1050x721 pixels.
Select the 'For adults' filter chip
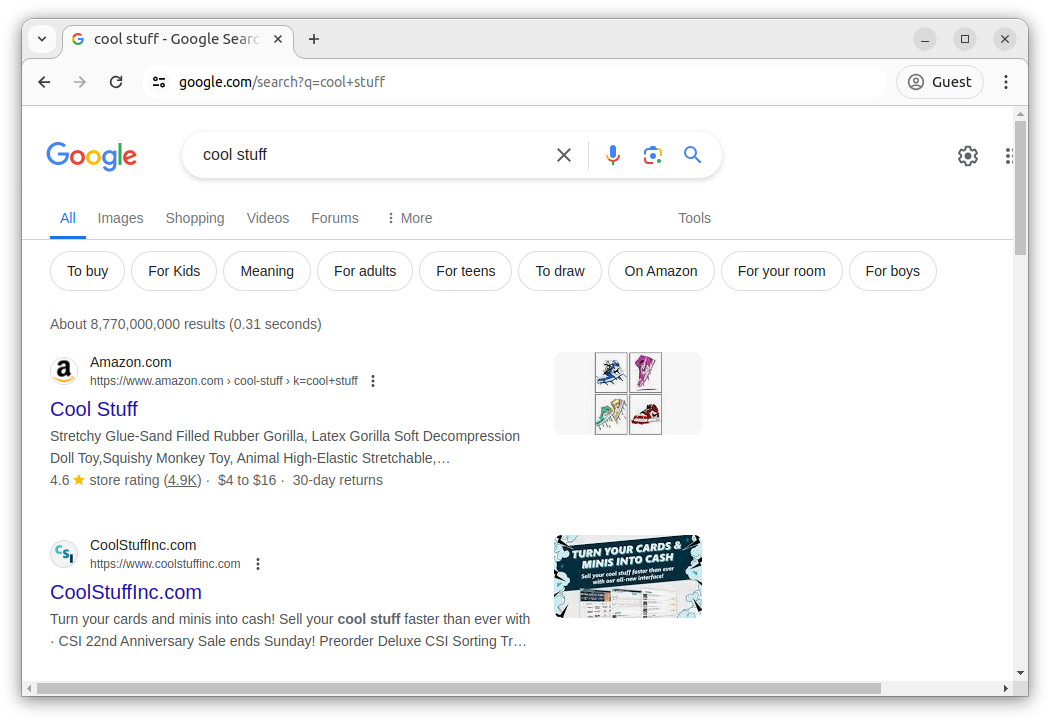click(365, 271)
